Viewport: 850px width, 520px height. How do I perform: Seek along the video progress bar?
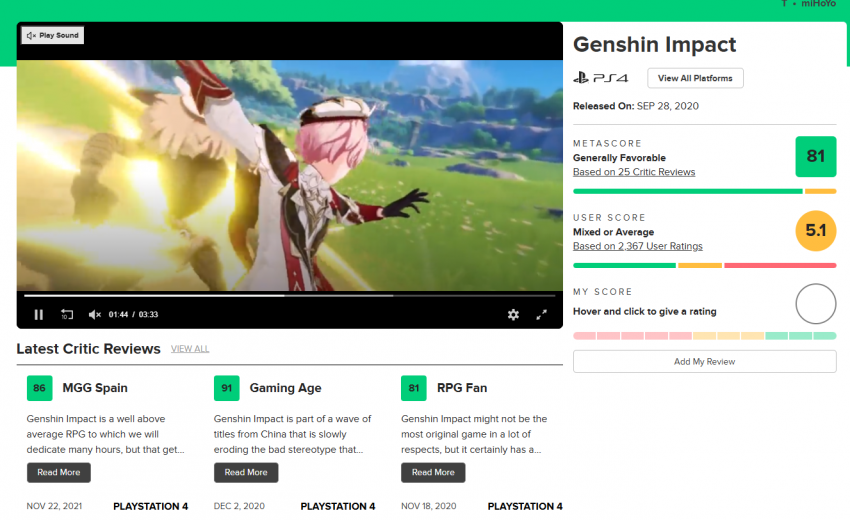click(289, 296)
